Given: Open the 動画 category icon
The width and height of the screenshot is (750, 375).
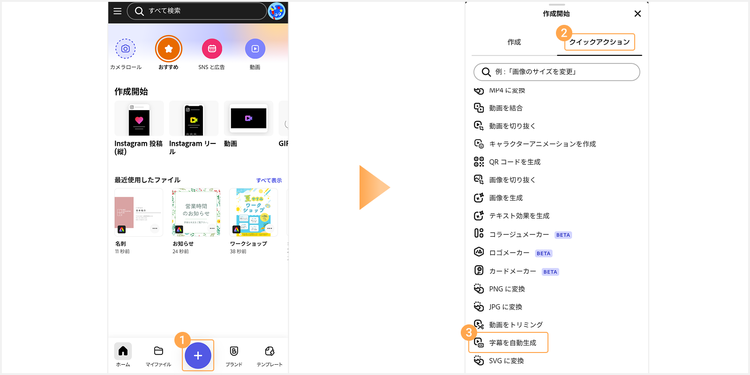Looking at the screenshot, I should [255, 49].
